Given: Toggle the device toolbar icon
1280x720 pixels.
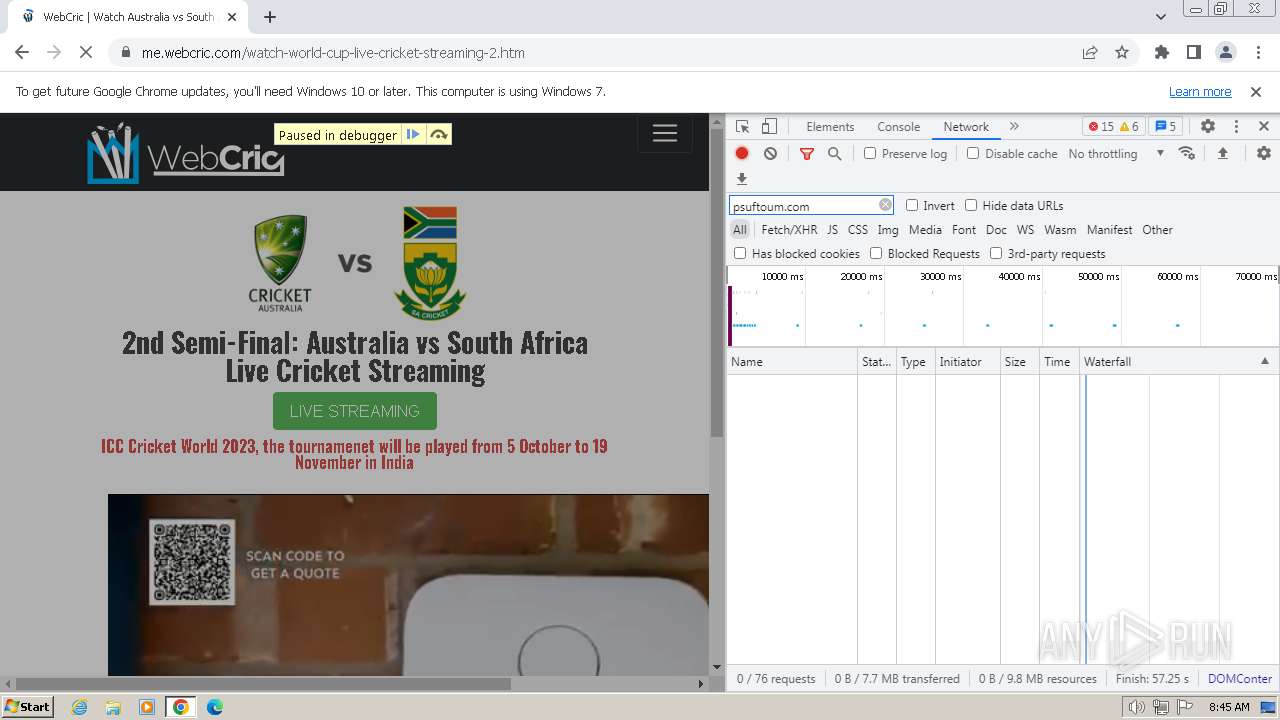Looking at the screenshot, I should (x=769, y=126).
